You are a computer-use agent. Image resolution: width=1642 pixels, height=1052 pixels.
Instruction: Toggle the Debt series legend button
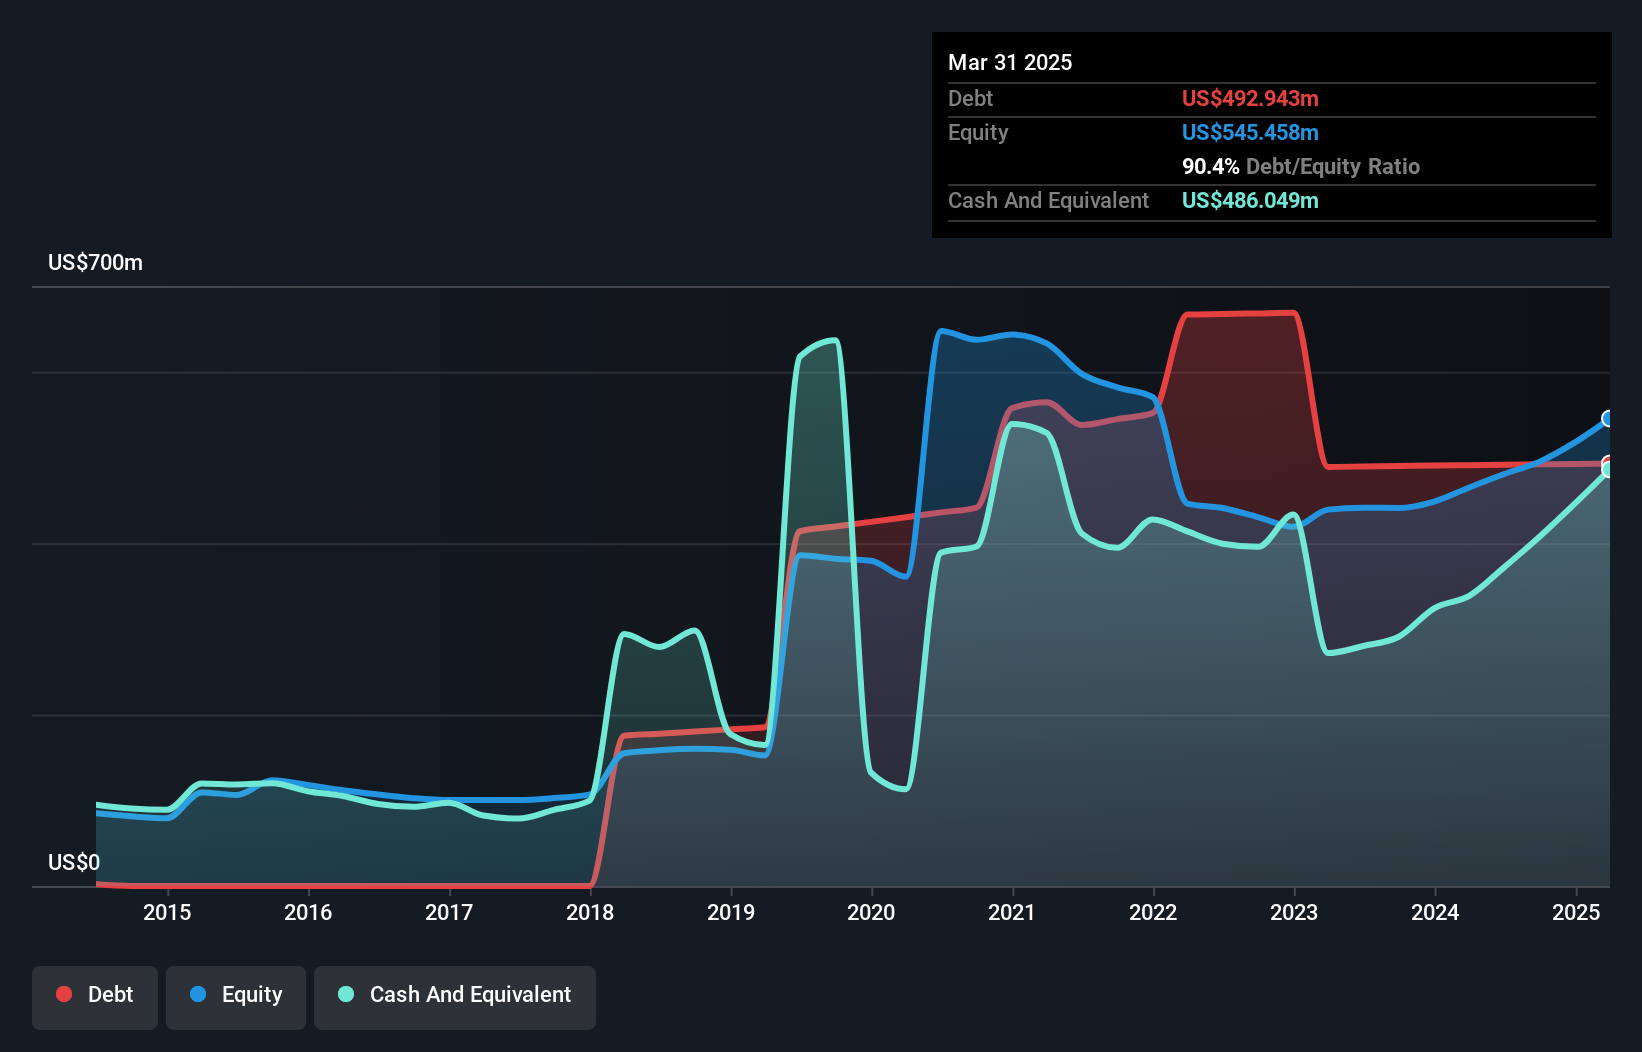point(95,997)
